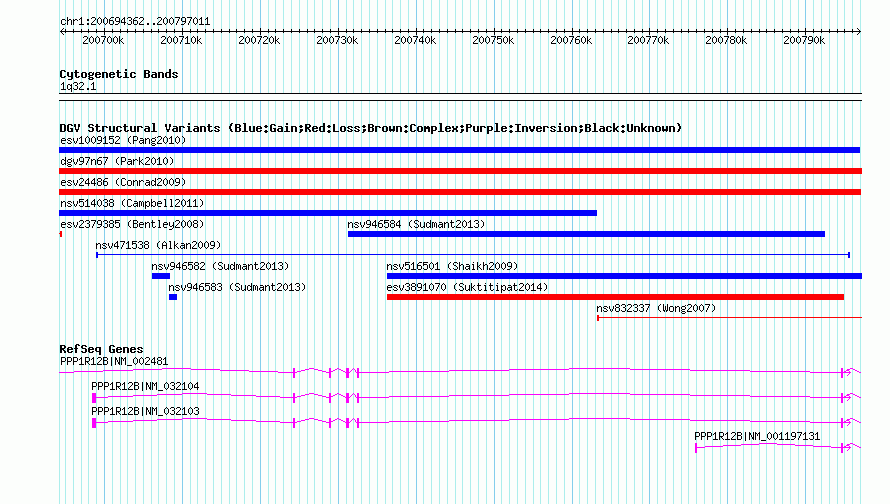Click the DGV Structural Variants track title

(x=371, y=128)
